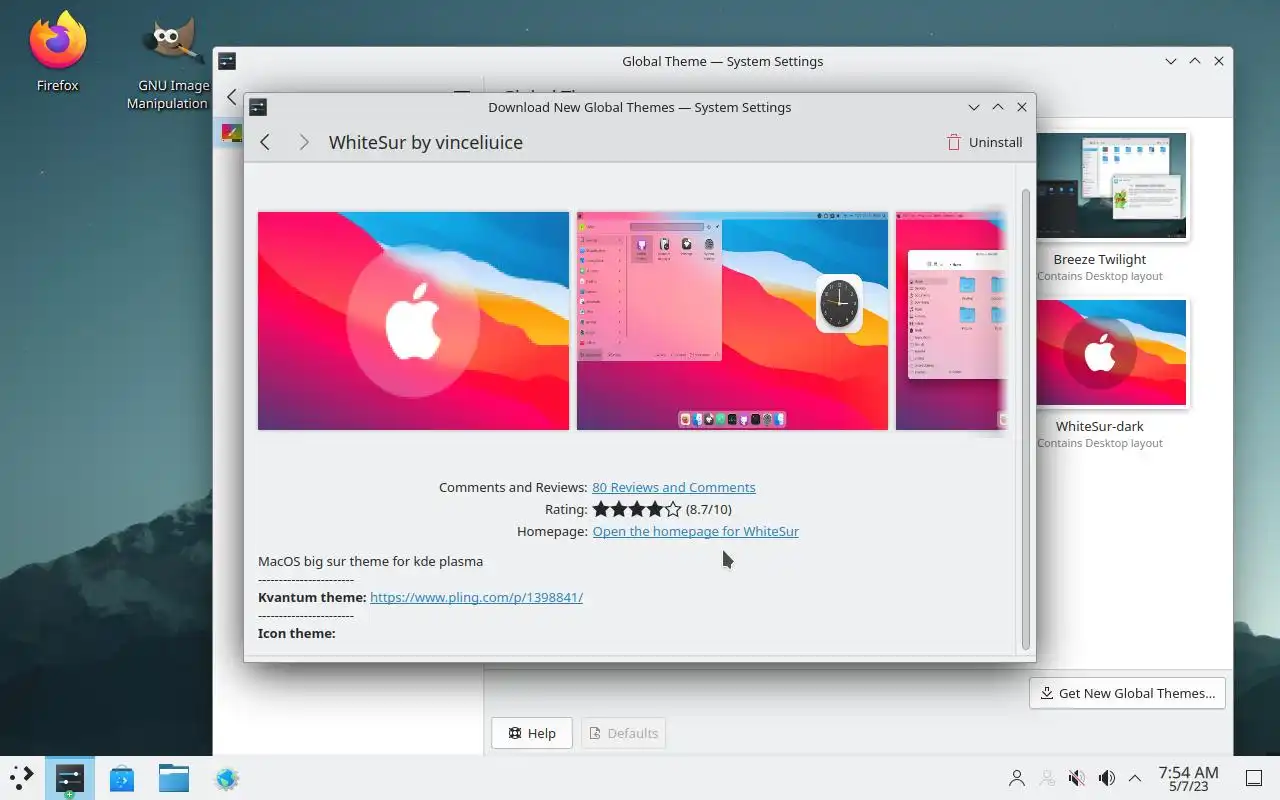Click the grayed-out network tray icon
This screenshot has height=800, width=1280.
tap(1047, 778)
